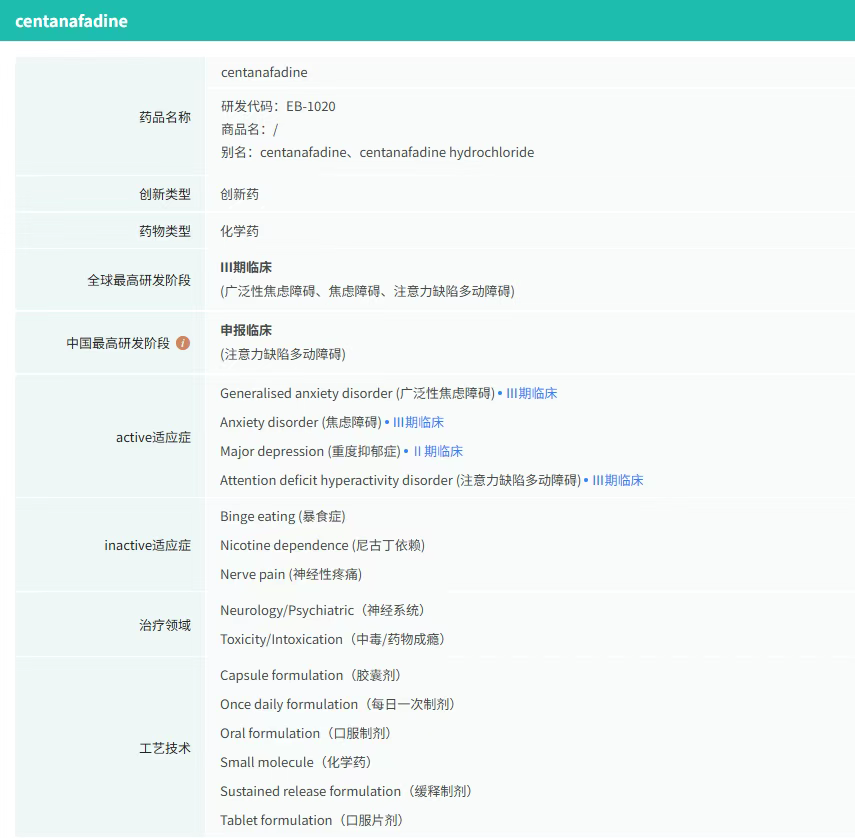Click the Toxicity/Intoxication therapeutic area
Viewport: 855px width, 838px height.
tap(332, 640)
